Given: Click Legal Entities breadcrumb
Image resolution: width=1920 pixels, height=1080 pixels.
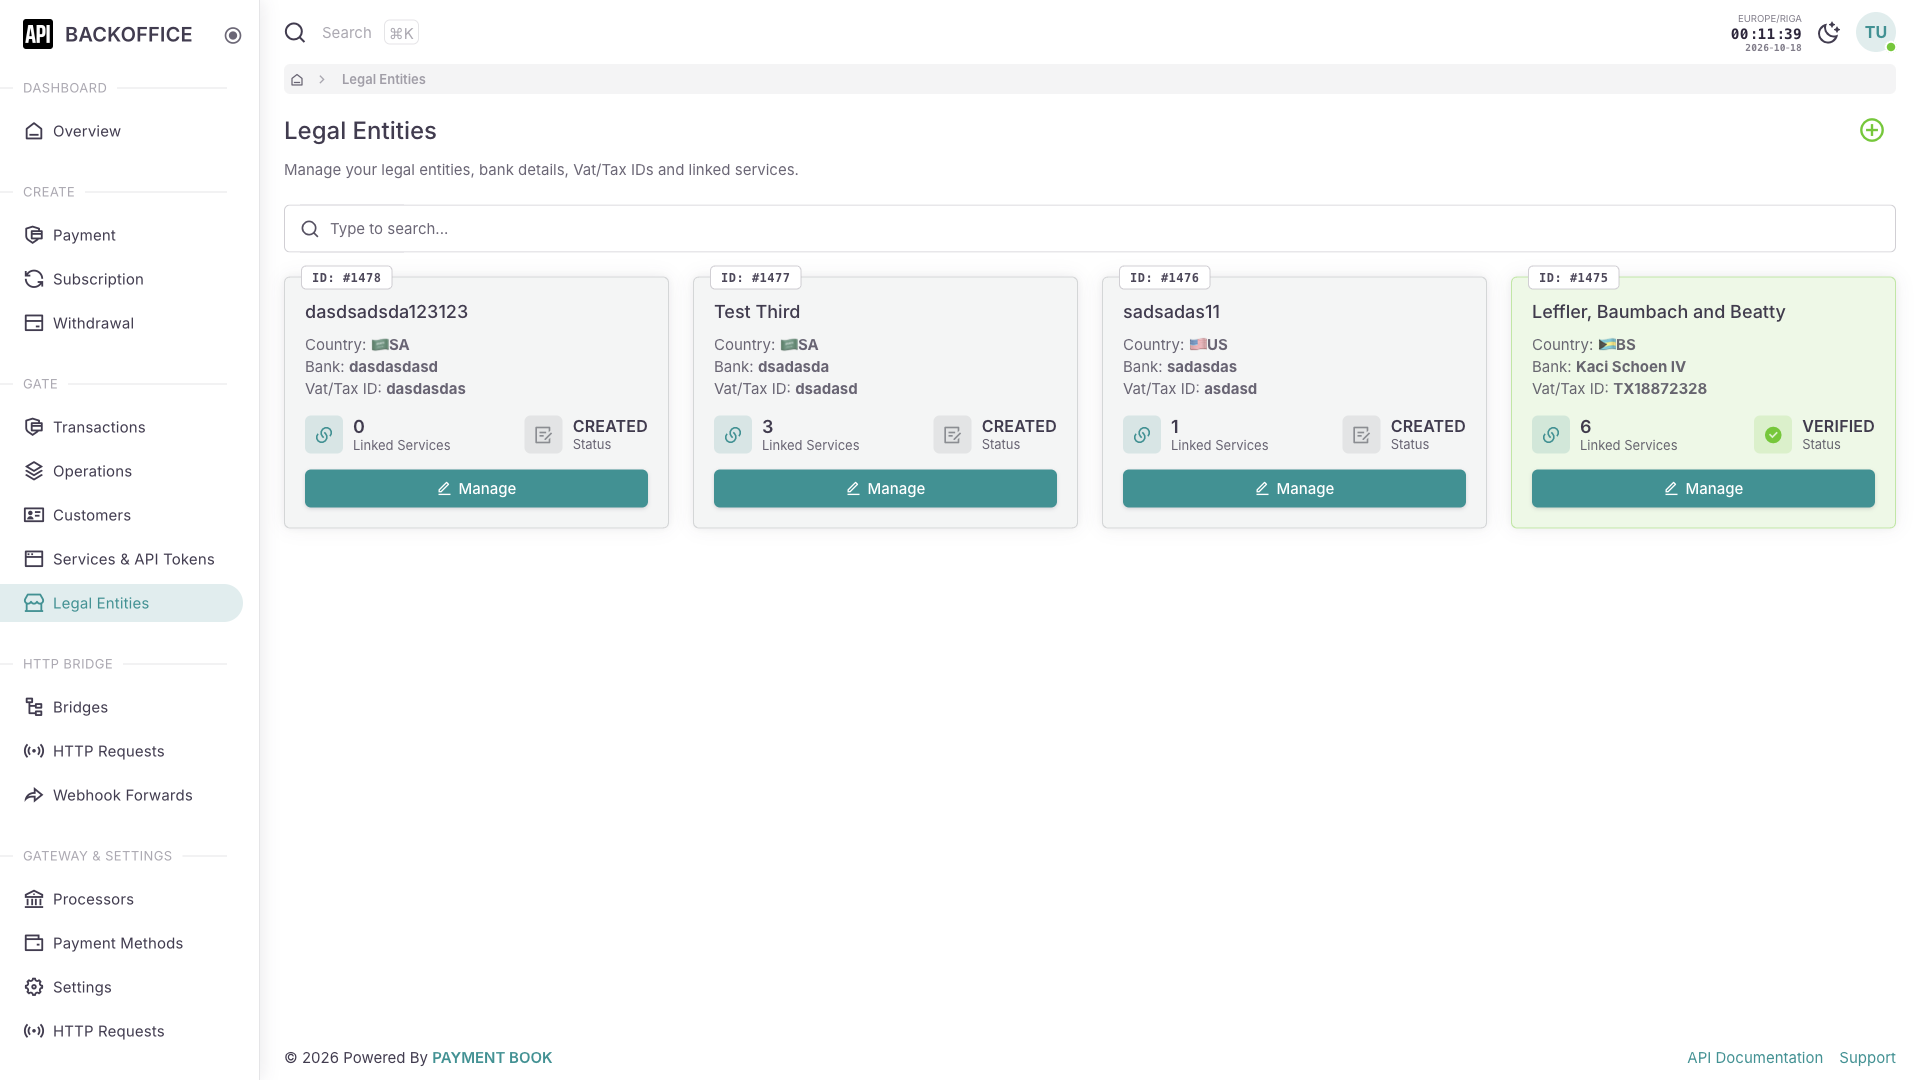Looking at the screenshot, I should pyautogui.click(x=383, y=79).
